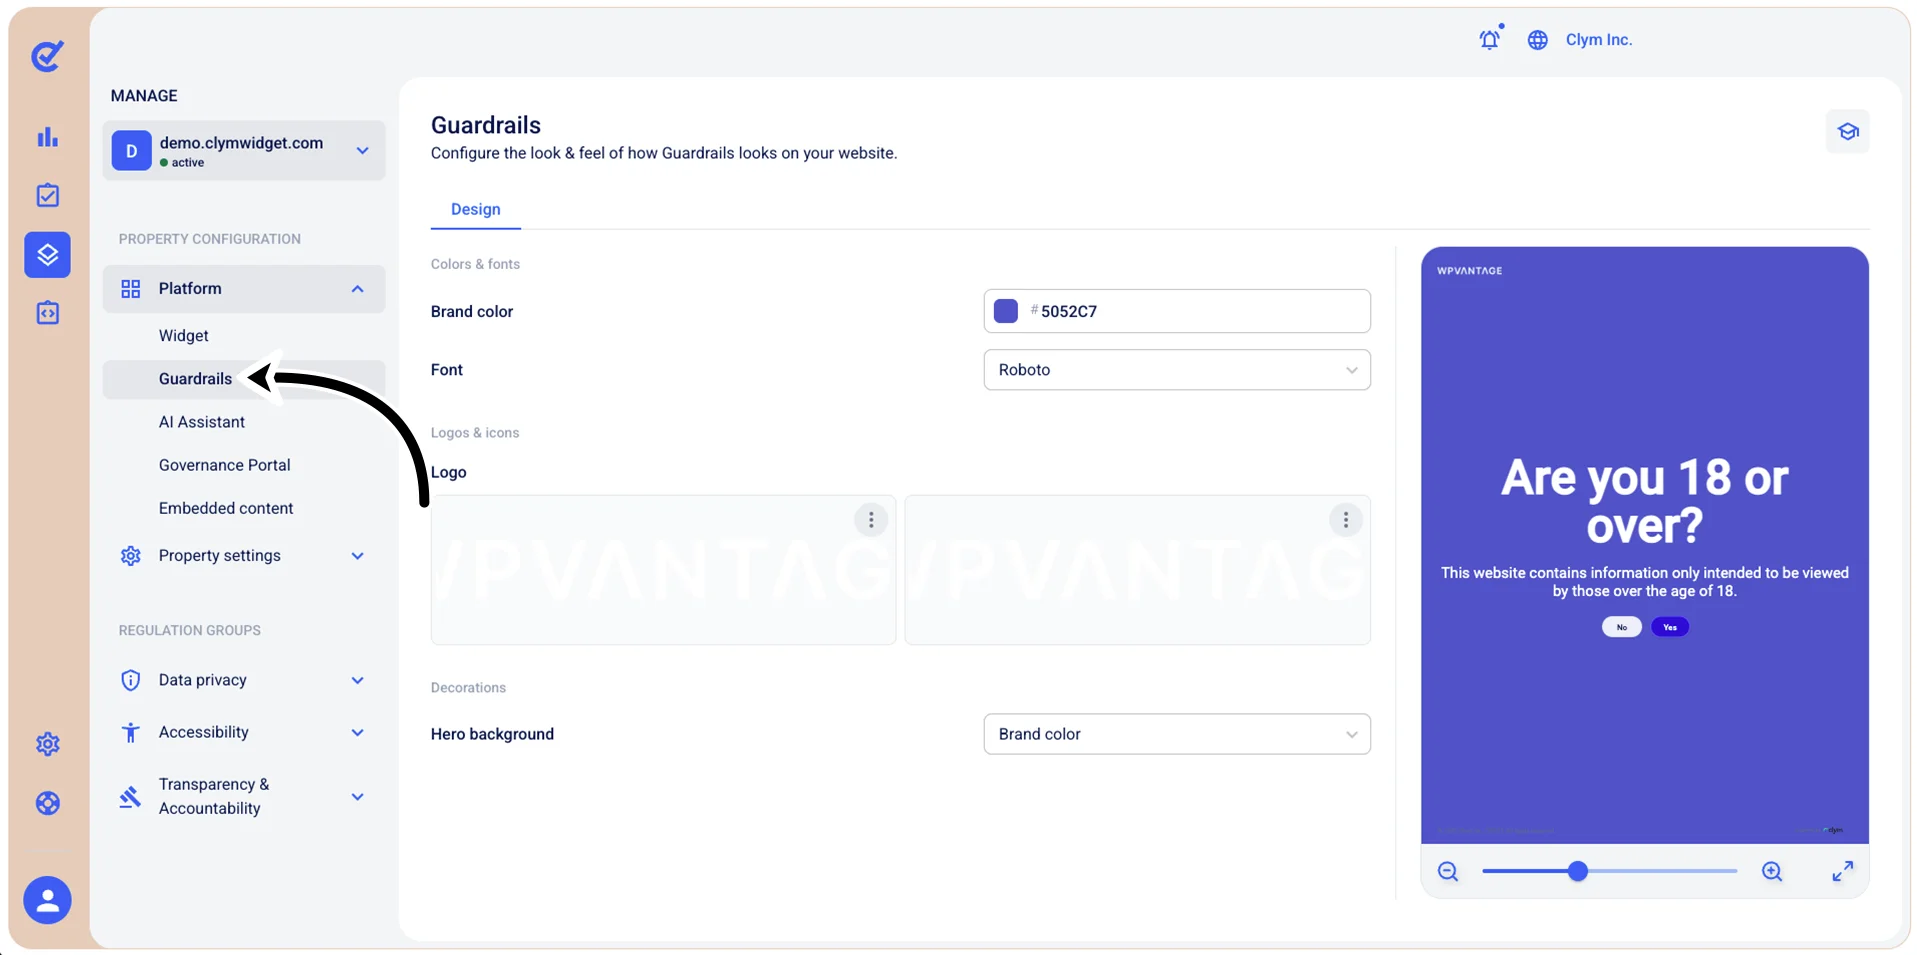1917x955 pixels.
Task: Click the No button in preview
Action: tap(1622, 627)
